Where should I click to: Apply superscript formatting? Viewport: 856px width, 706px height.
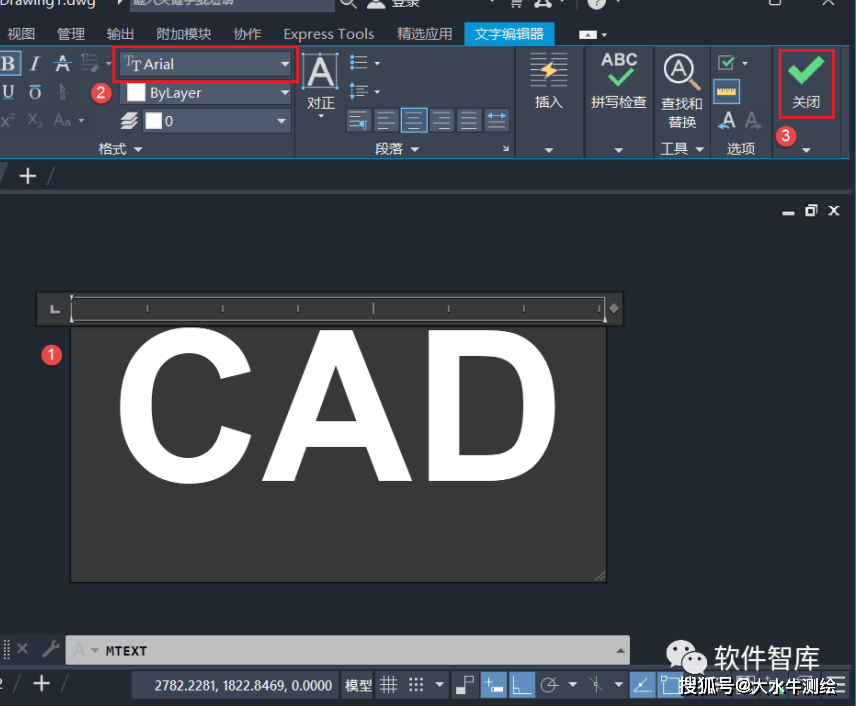click(x=8, y=120)
